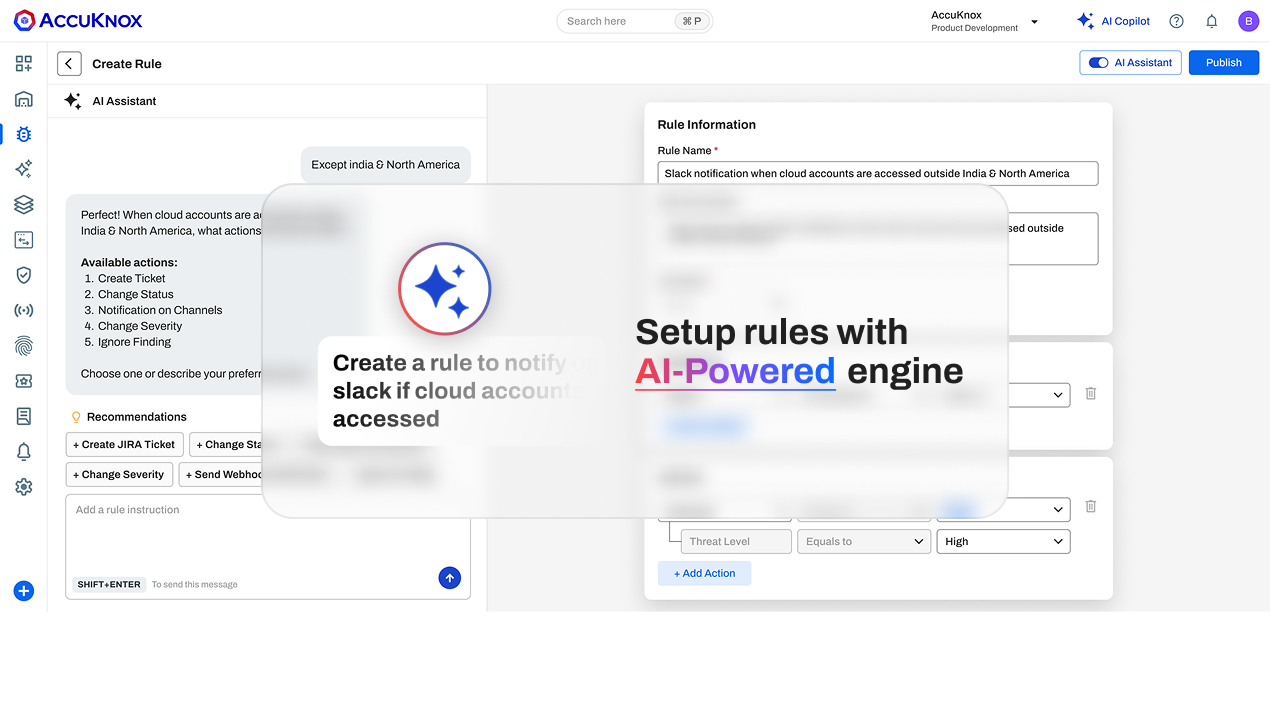Viewport: 1270px width, 706px height.
Task: Open the bug/findings section in the sidebar
Action: 23,133
